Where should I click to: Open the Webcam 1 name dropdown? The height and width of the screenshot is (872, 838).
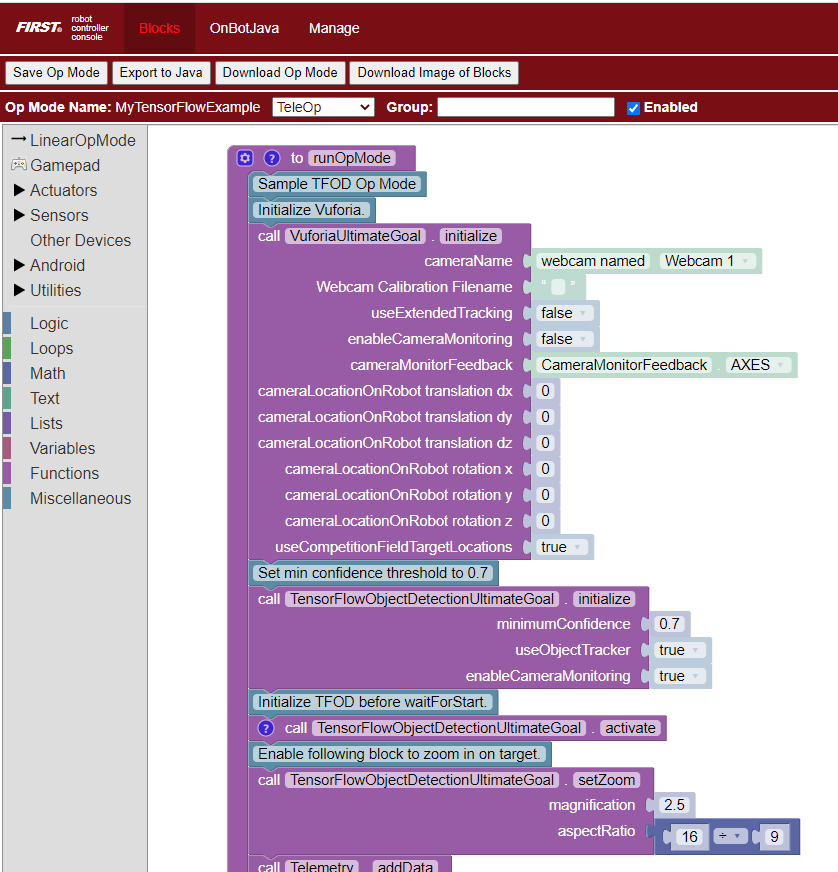[x=707, y=261]
